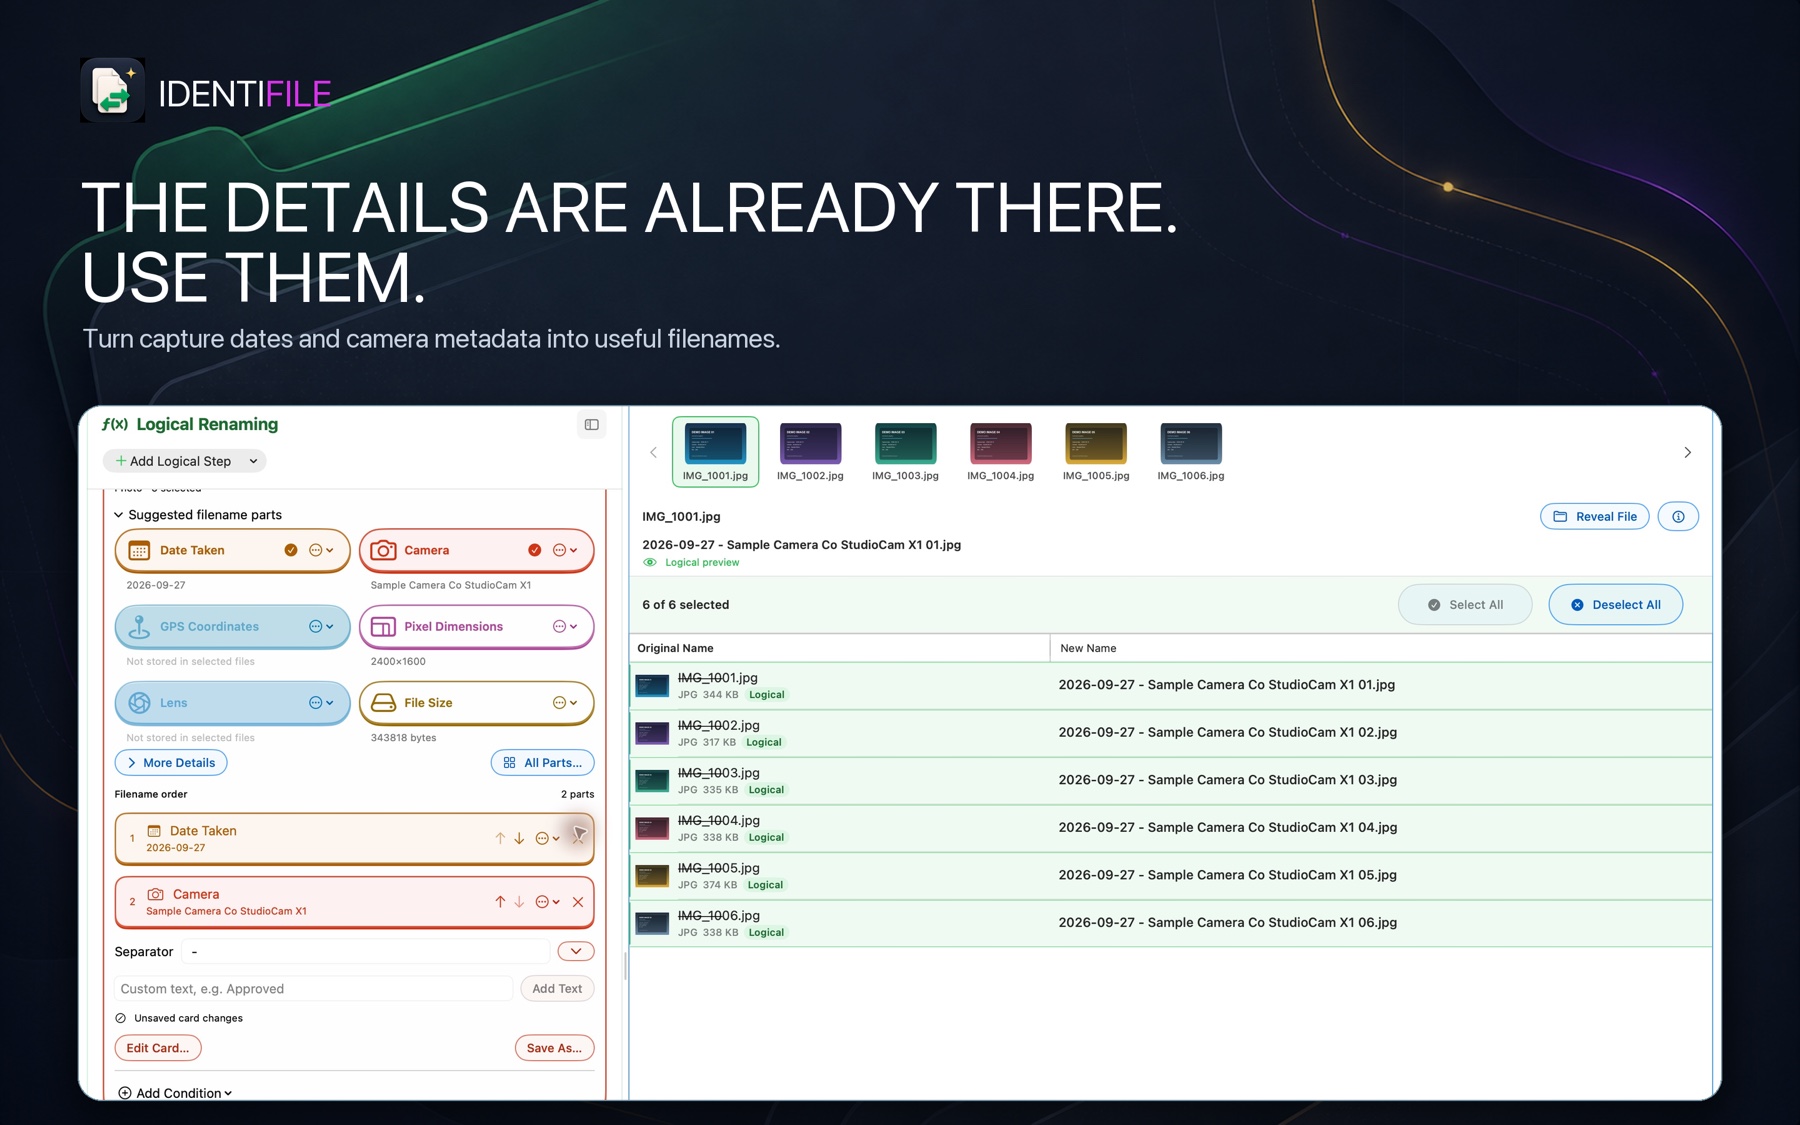Open the file info icon button
The image size is (1800, 1125).
pos(1678,517)
